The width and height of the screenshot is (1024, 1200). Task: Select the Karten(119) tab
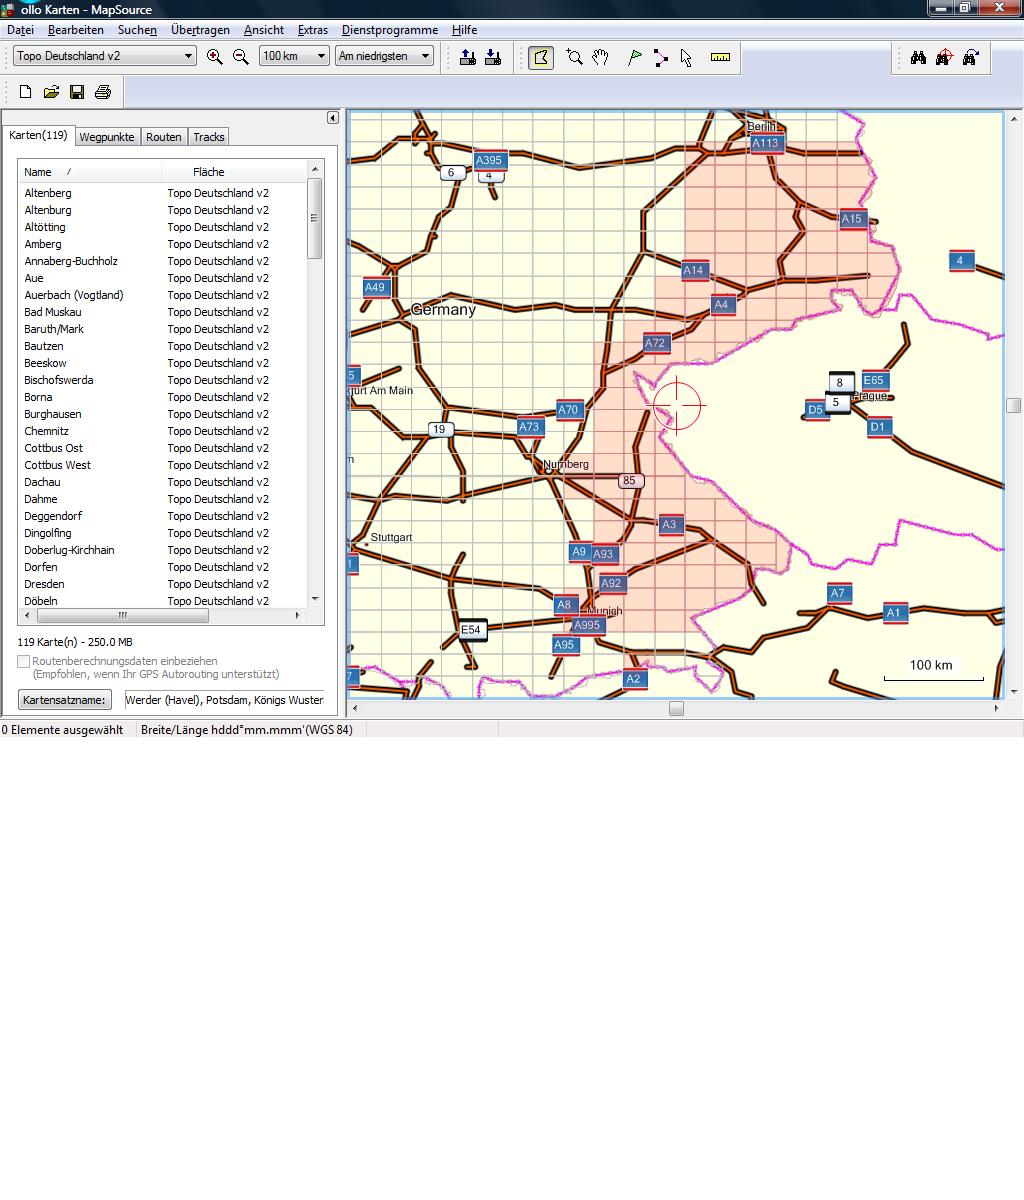(38, 135)
